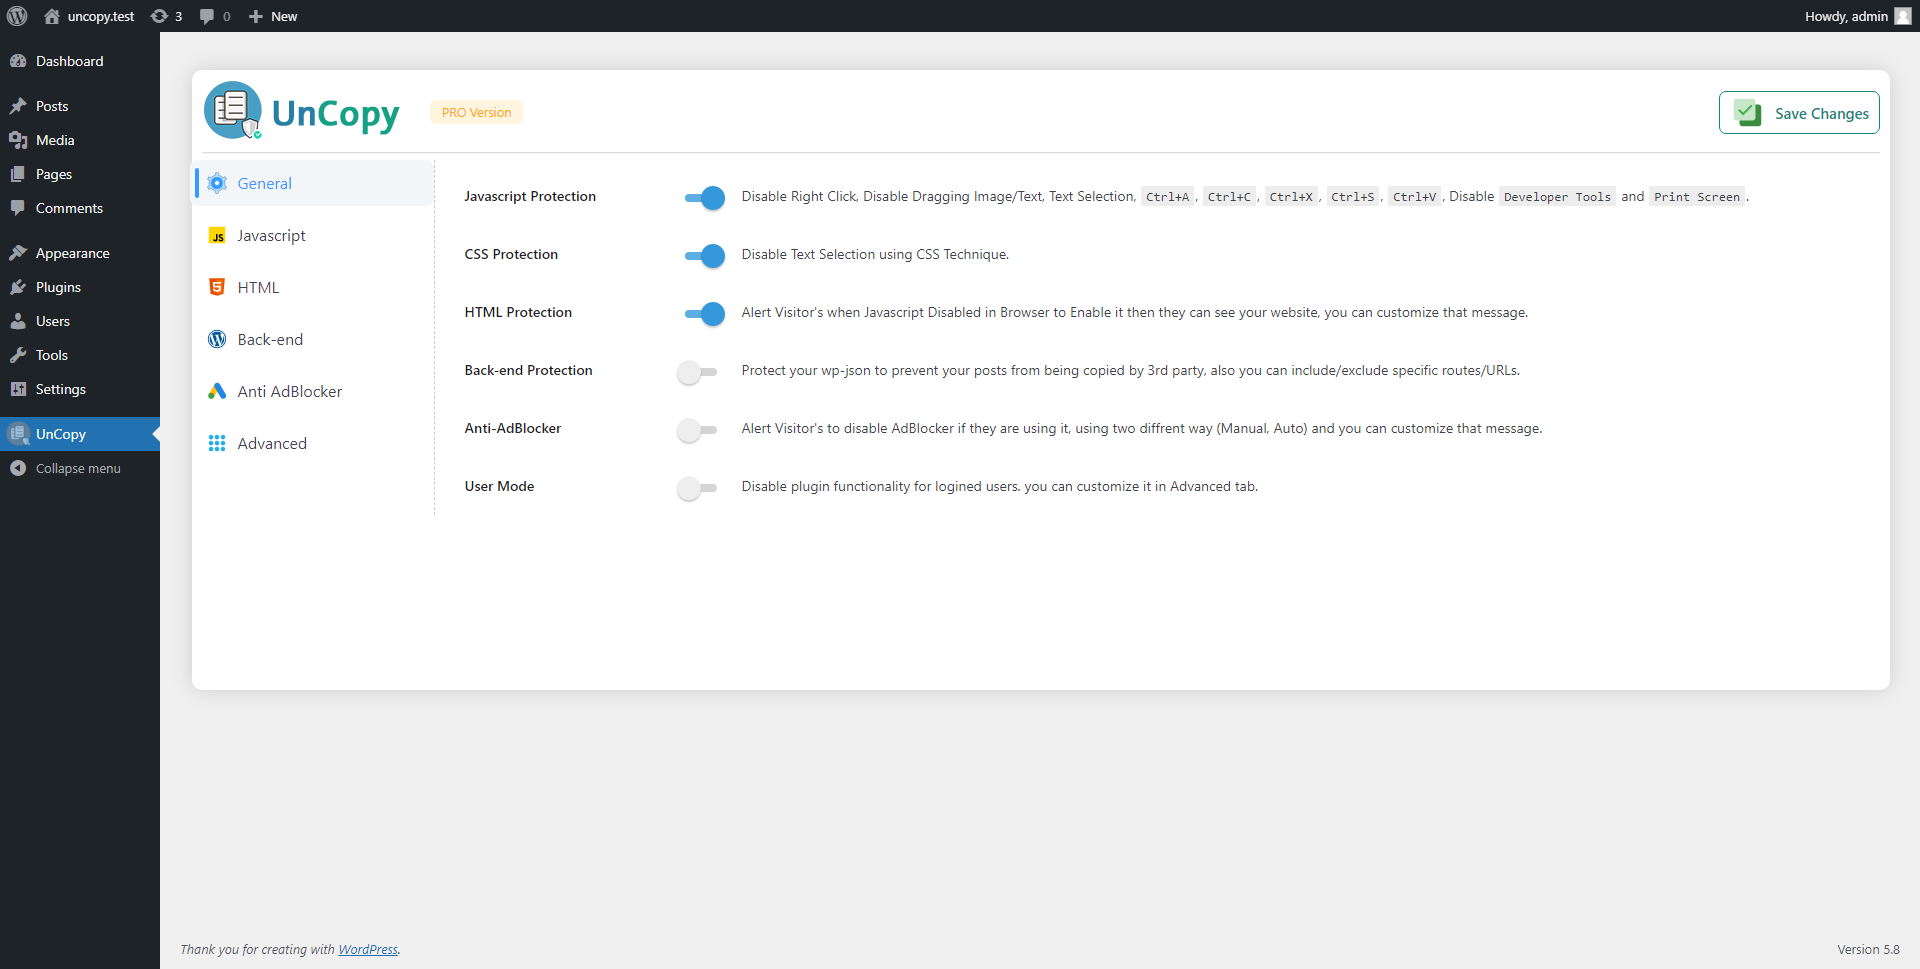Enable Back-end Protection toggle
This screenshot has height=969, width=1920.
pyautogui.click(x=697, y=372)
